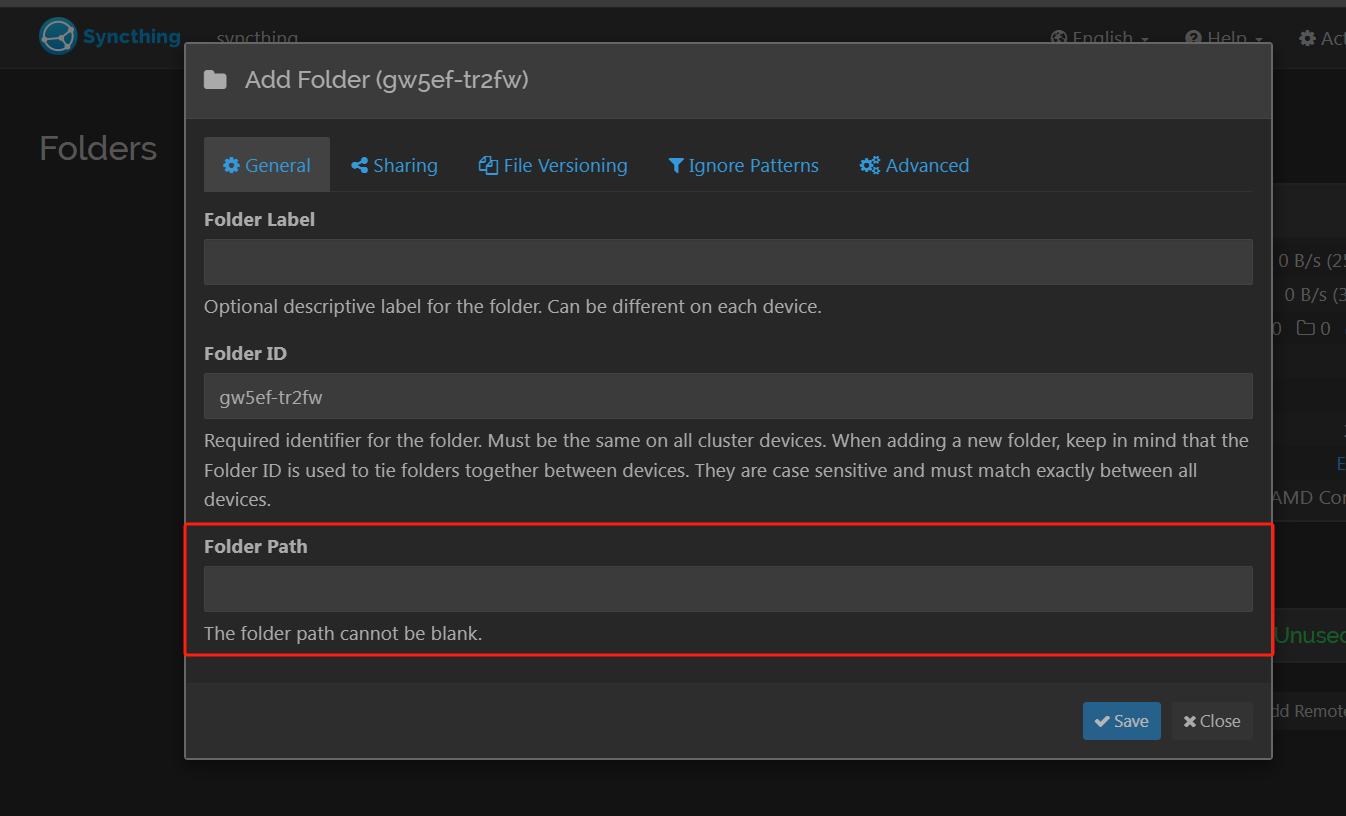The width and height of the screenshot is (1346, 816).
Task: Close the Add Folder dialog
Action: 1212,721
